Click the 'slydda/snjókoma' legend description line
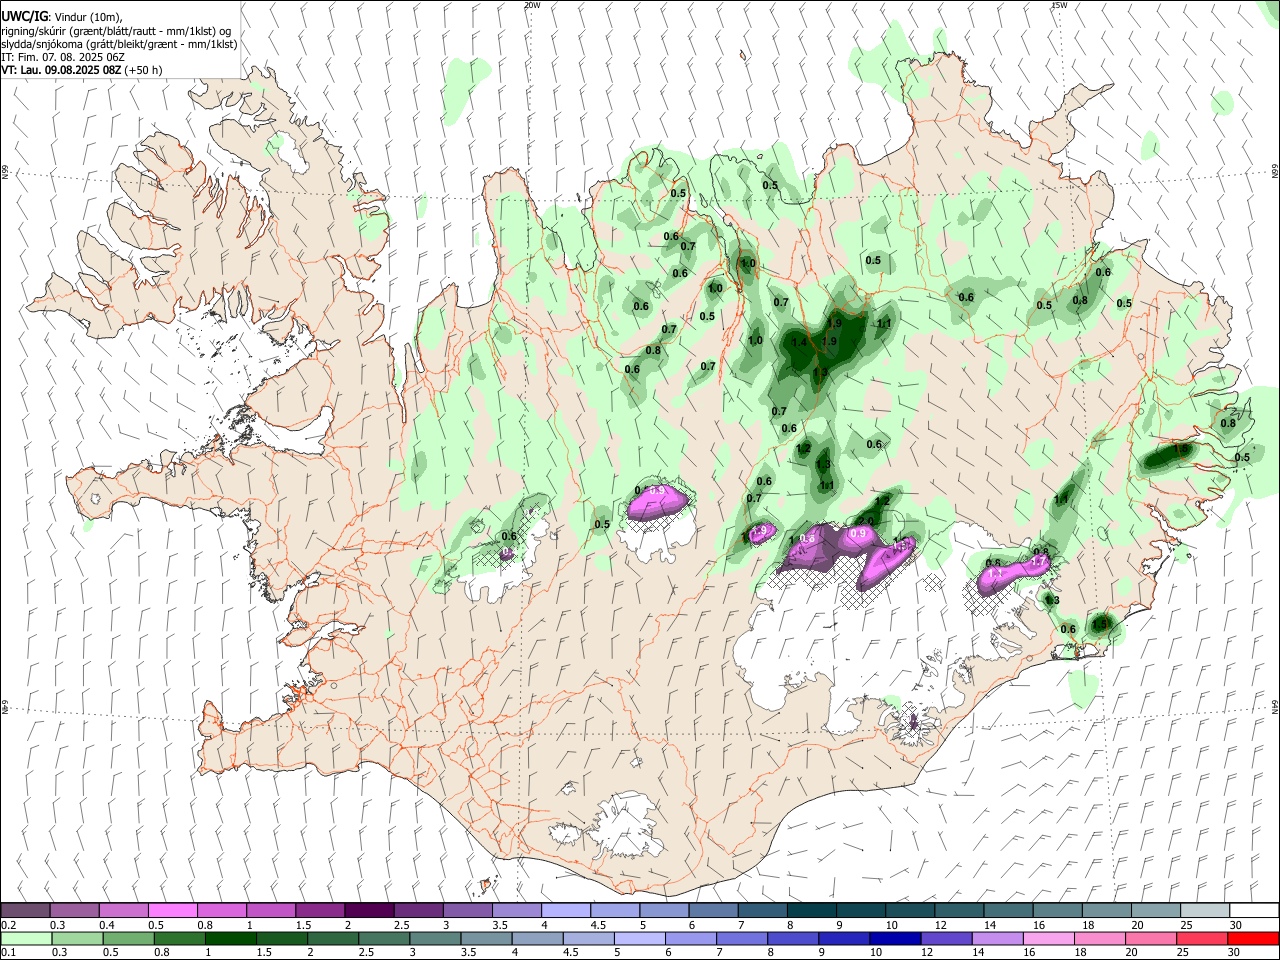1280x960 pixels. click(x=120, y=44)
